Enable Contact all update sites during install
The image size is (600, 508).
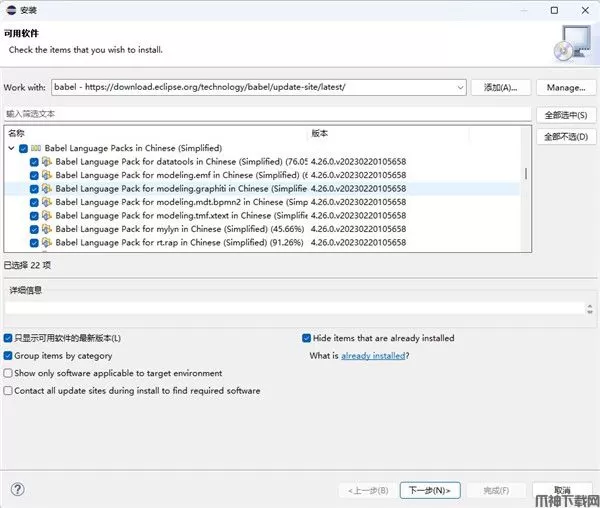tap(8, 391)
